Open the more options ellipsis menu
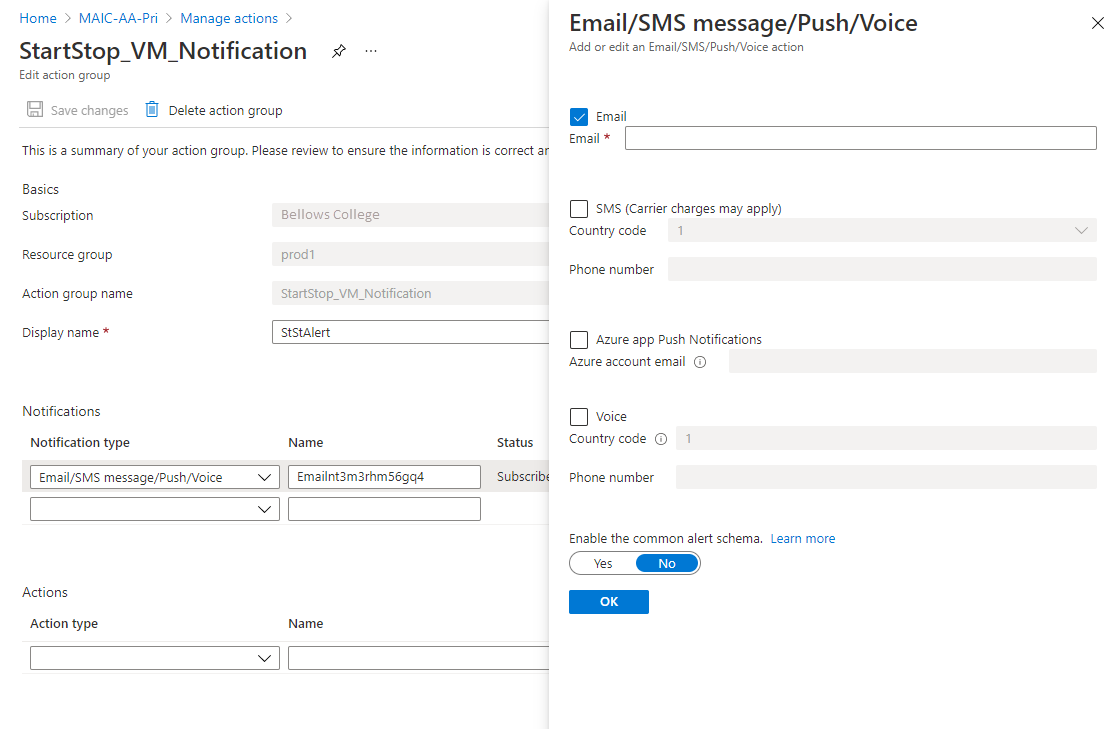The width and height of the screenshot is (1116, 729). [x=370, y=50]
